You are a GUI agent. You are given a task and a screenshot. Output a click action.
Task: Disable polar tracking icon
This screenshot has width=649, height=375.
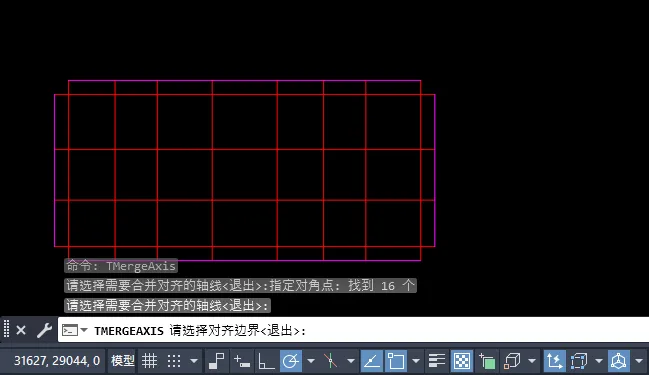coord(291,361)
